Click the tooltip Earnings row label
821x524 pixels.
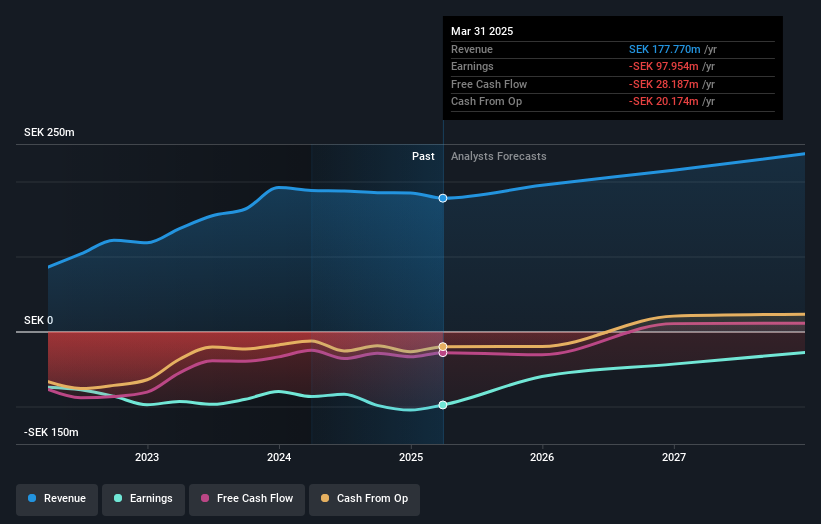point(472,66)
